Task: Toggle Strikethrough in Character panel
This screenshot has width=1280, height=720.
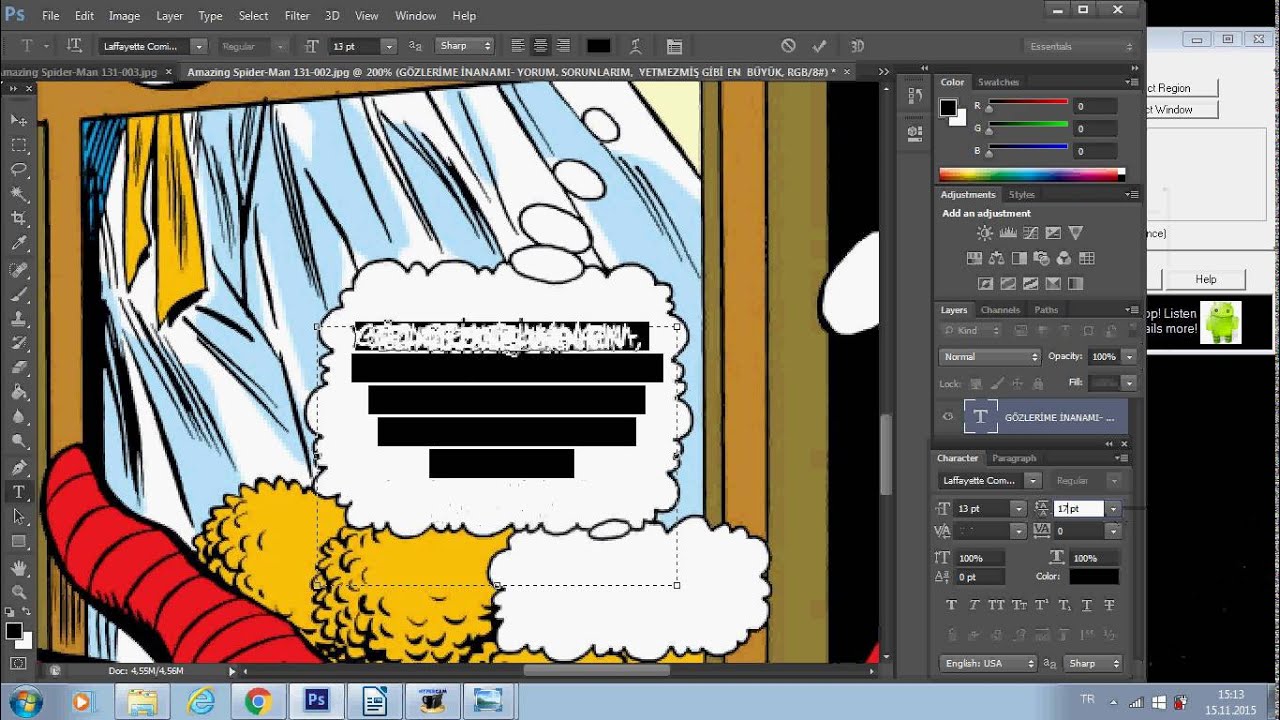Action: pos(1110,605)
